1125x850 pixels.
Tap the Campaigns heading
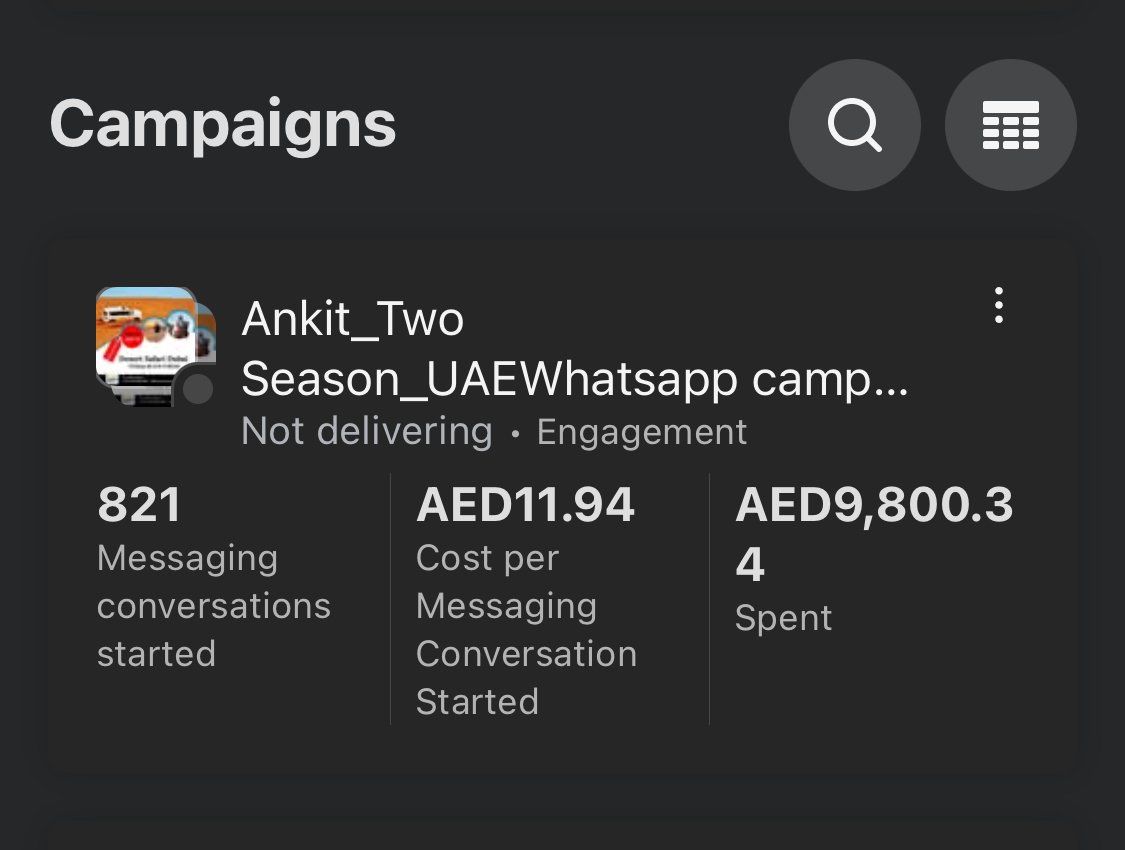223,125
